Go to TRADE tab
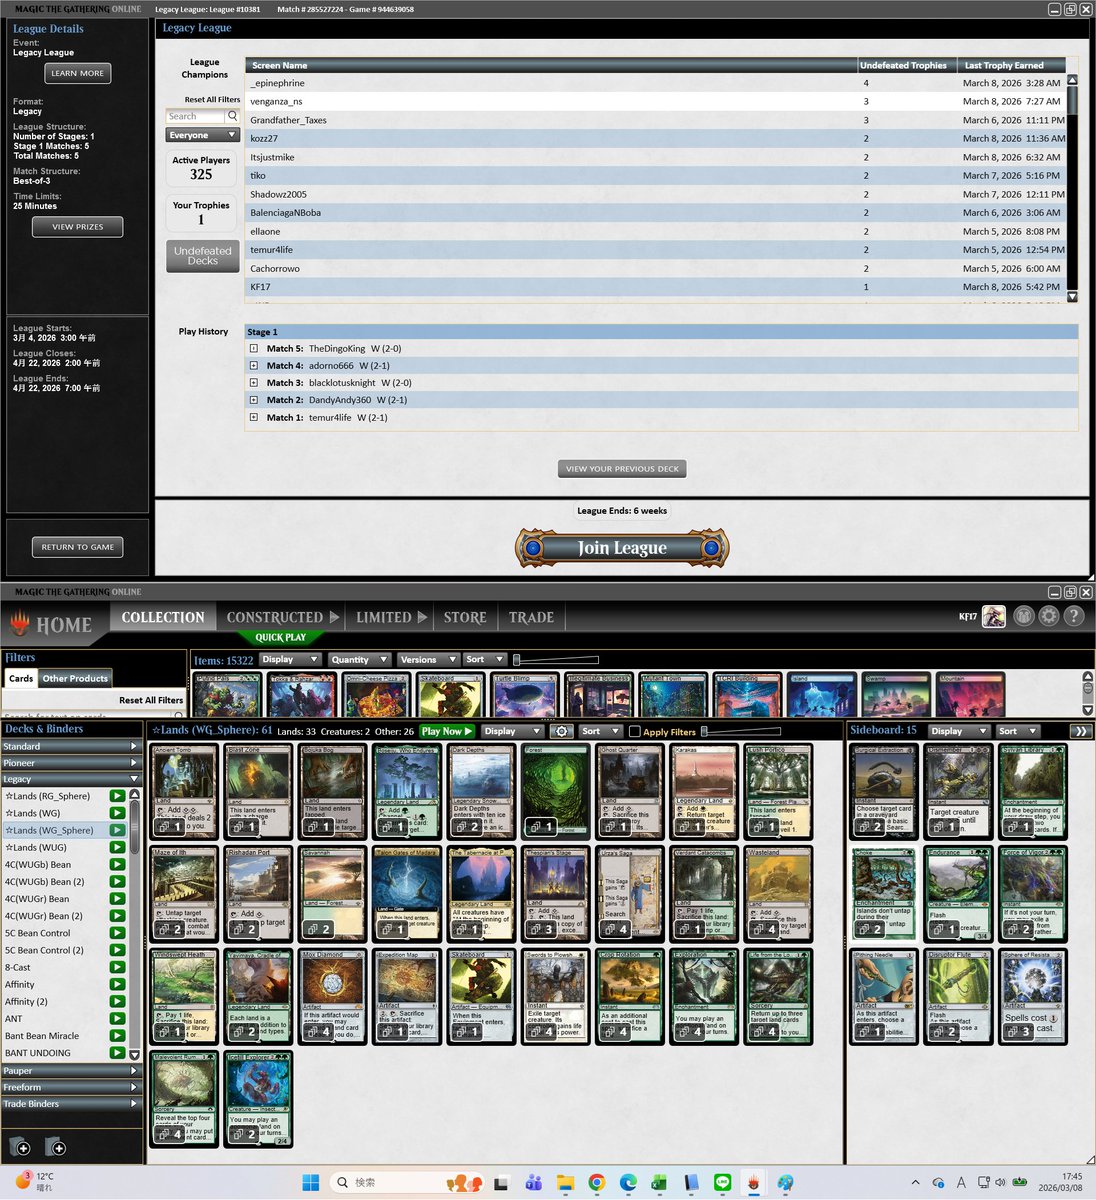The width and height of the screenshot is (1096, 1200). pyautogui.click(x=531, y=617)
